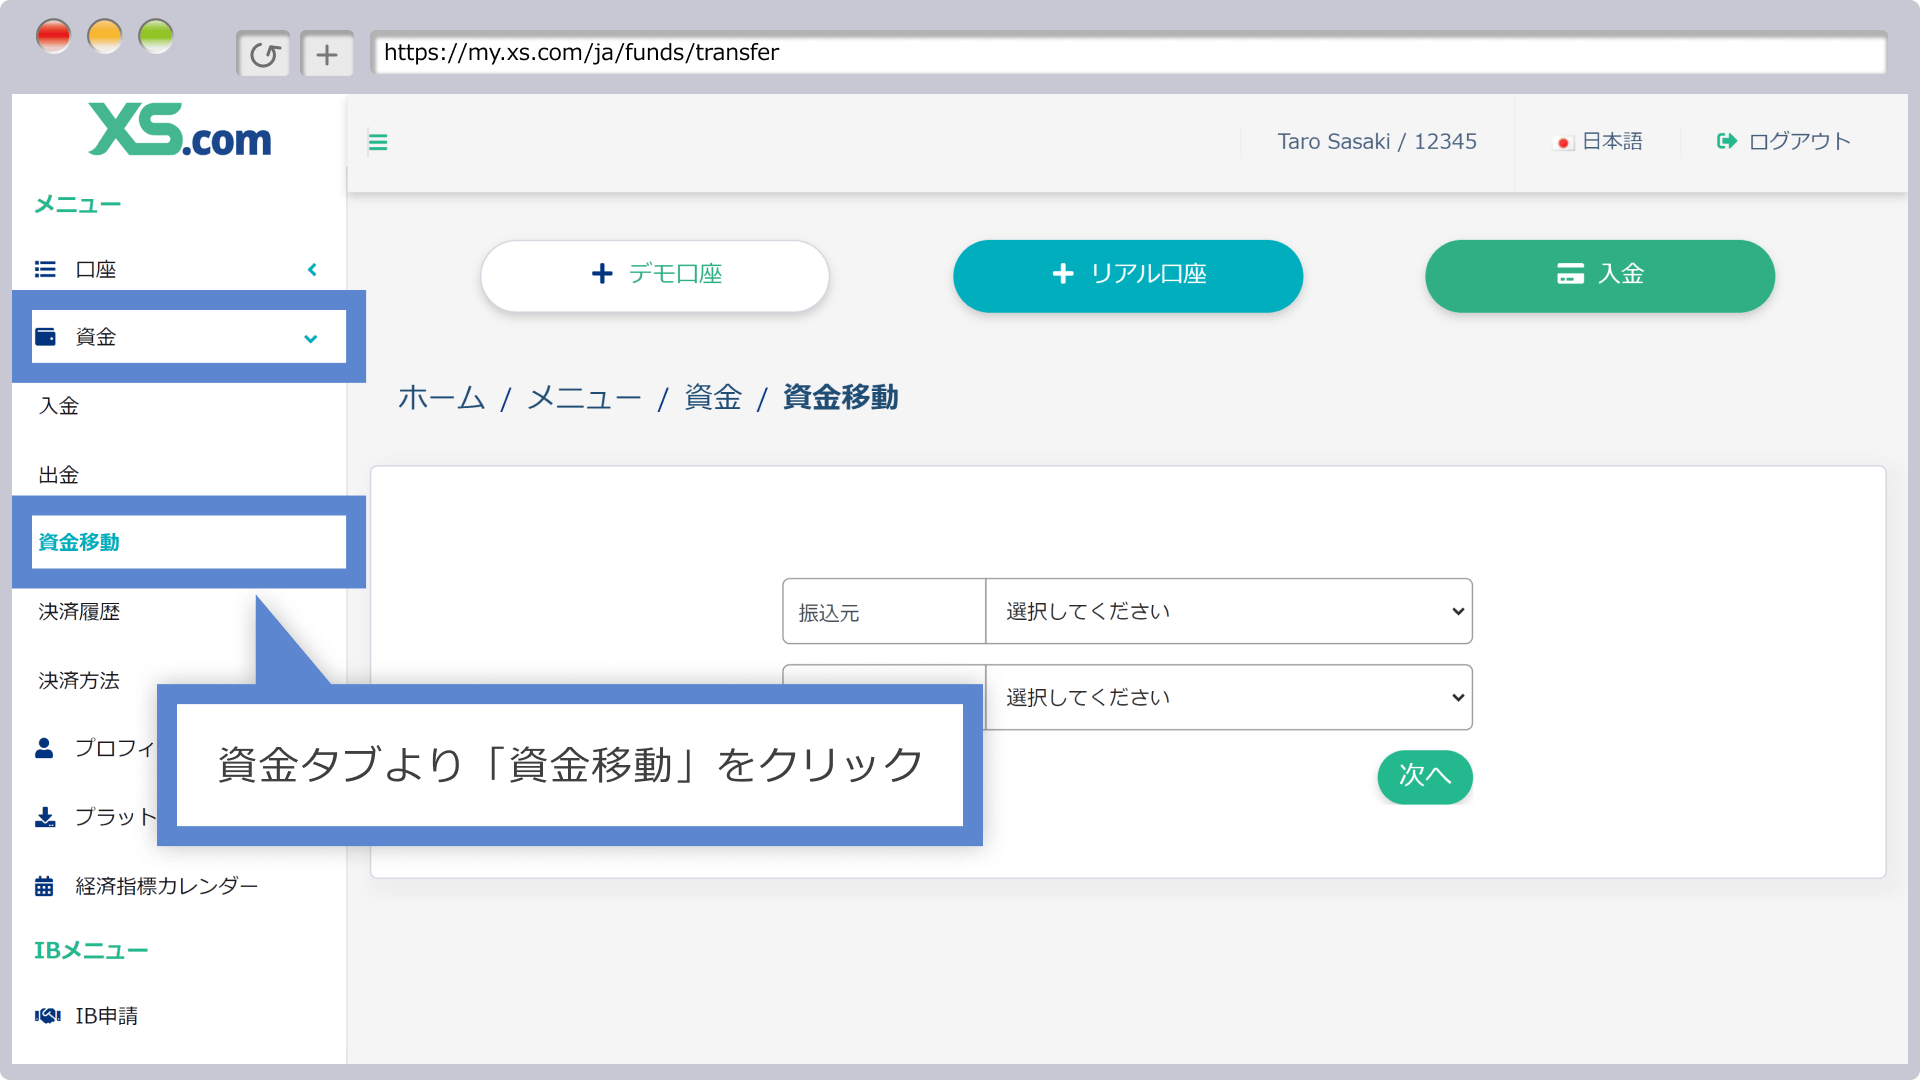Click the profile person icon

[44, 748]
